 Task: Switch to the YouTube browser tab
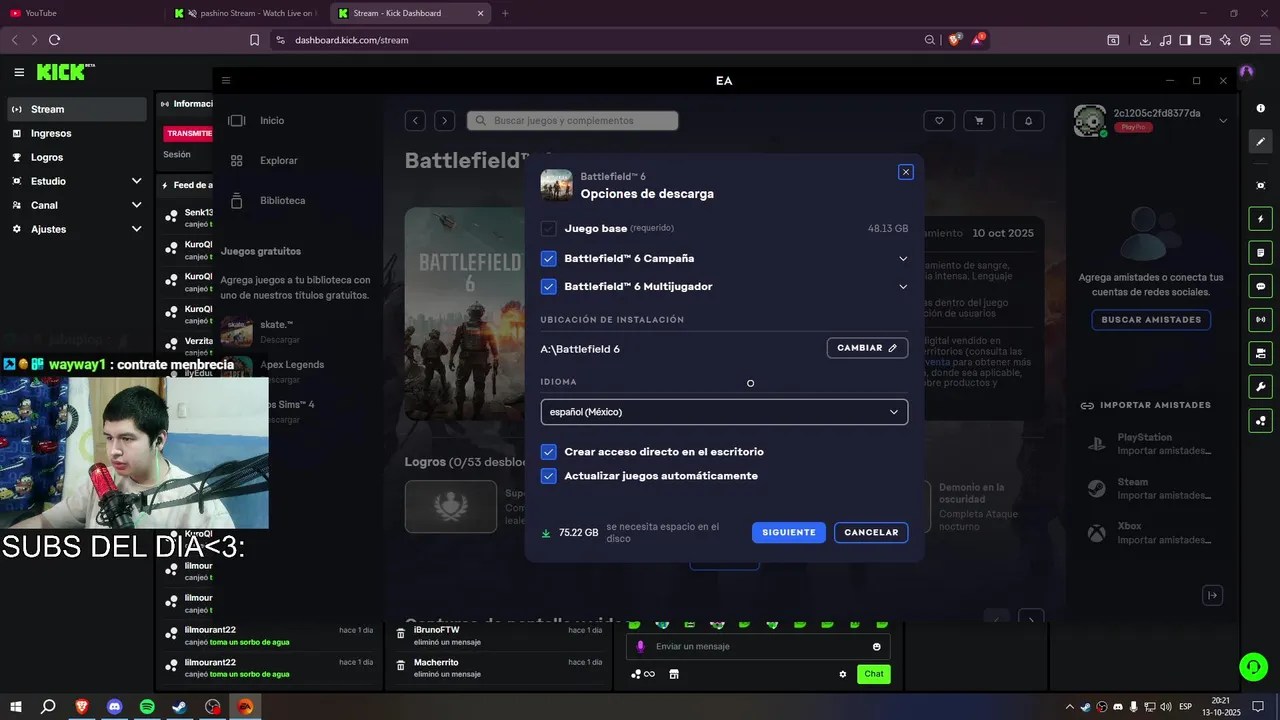point(83,13)
